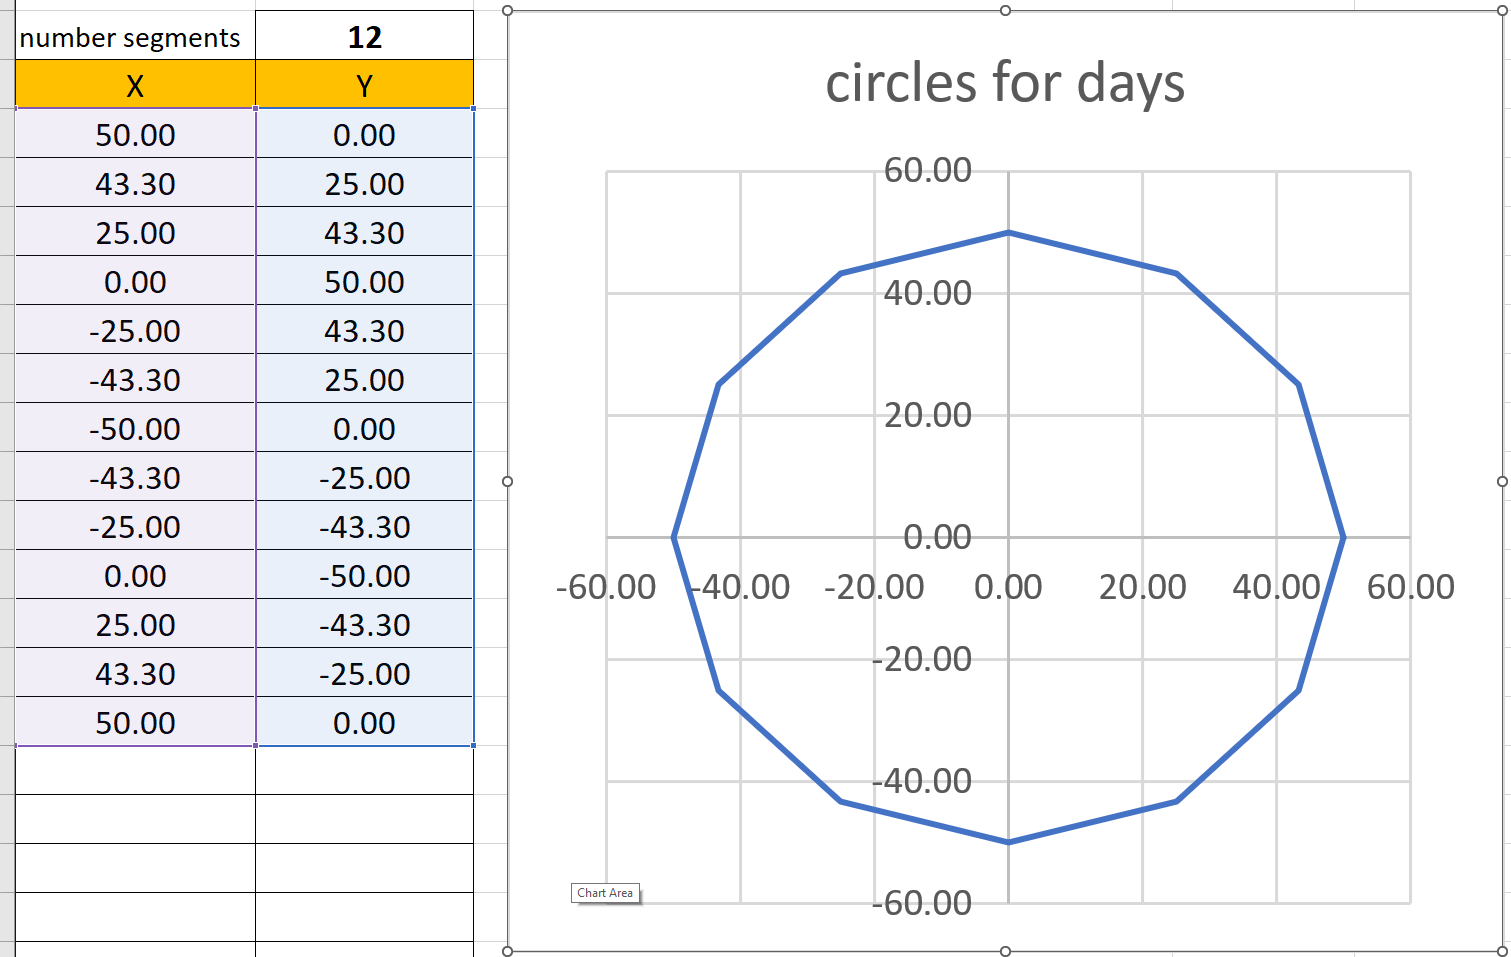
Task: Click the left-middle chart resize handle
Action: pos(508,481)
